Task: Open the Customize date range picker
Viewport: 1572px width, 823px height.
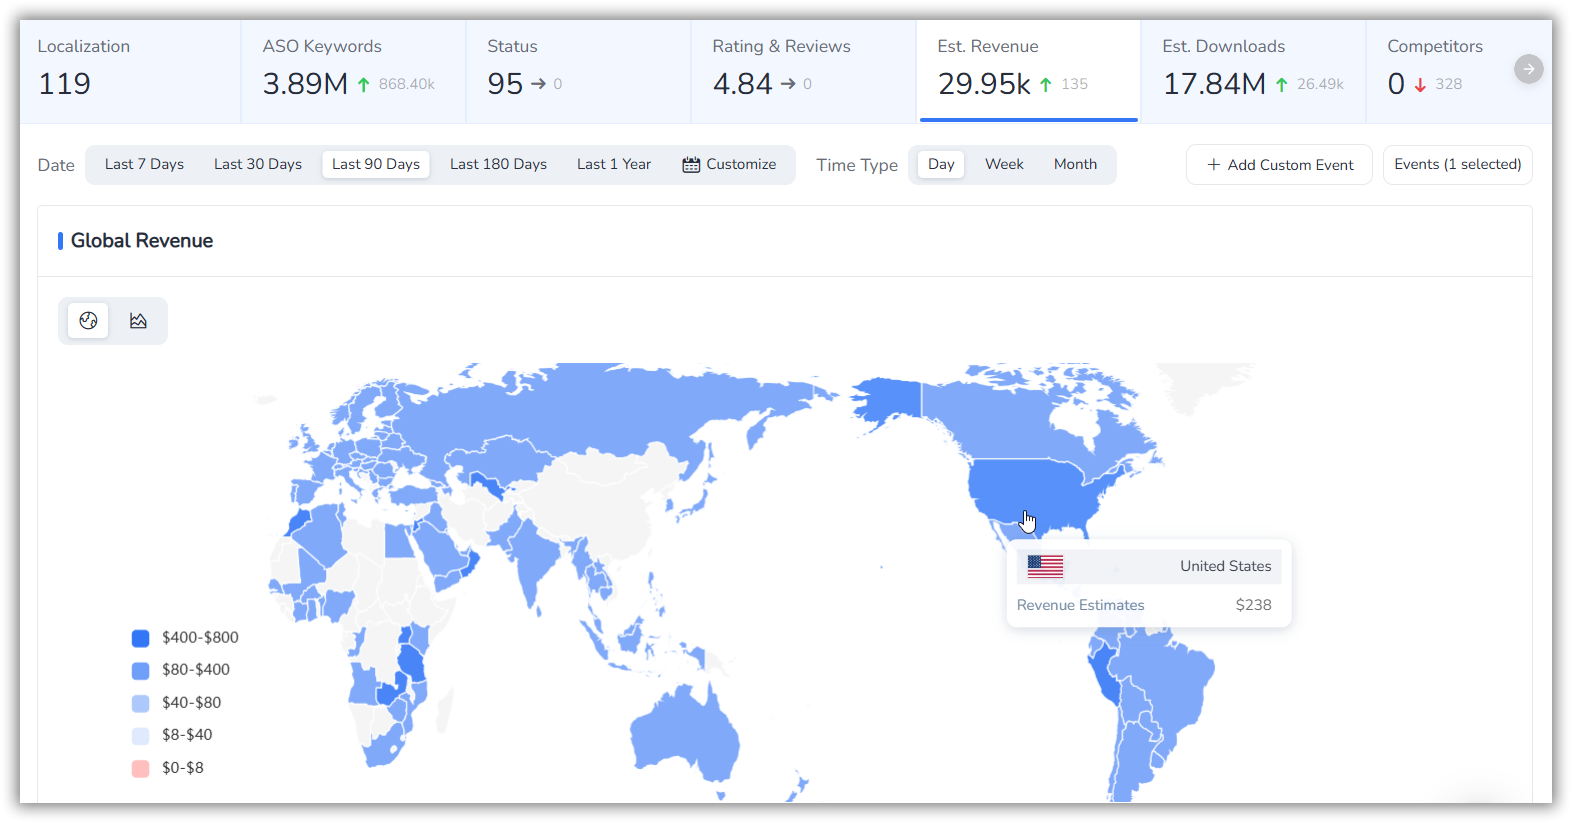Action: pyautogui.click(x=740, y=164)
